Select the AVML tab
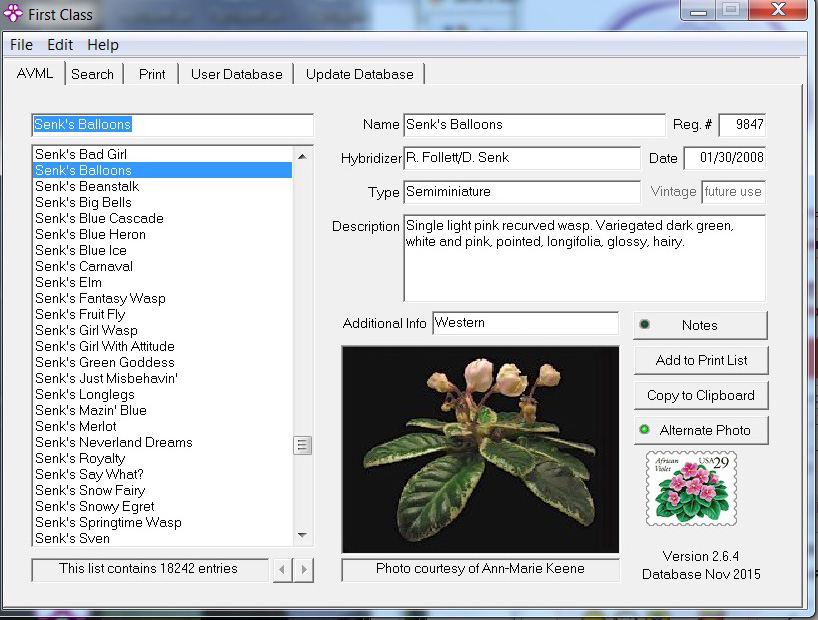The height and width of the screenshot is (620, 818). click(34, 73)
